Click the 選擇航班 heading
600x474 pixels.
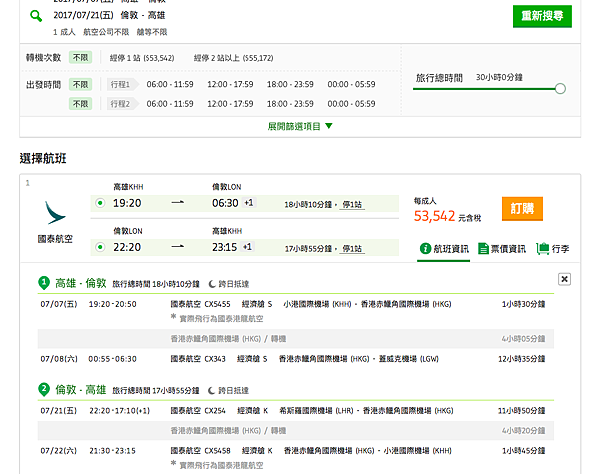point(43,158)
